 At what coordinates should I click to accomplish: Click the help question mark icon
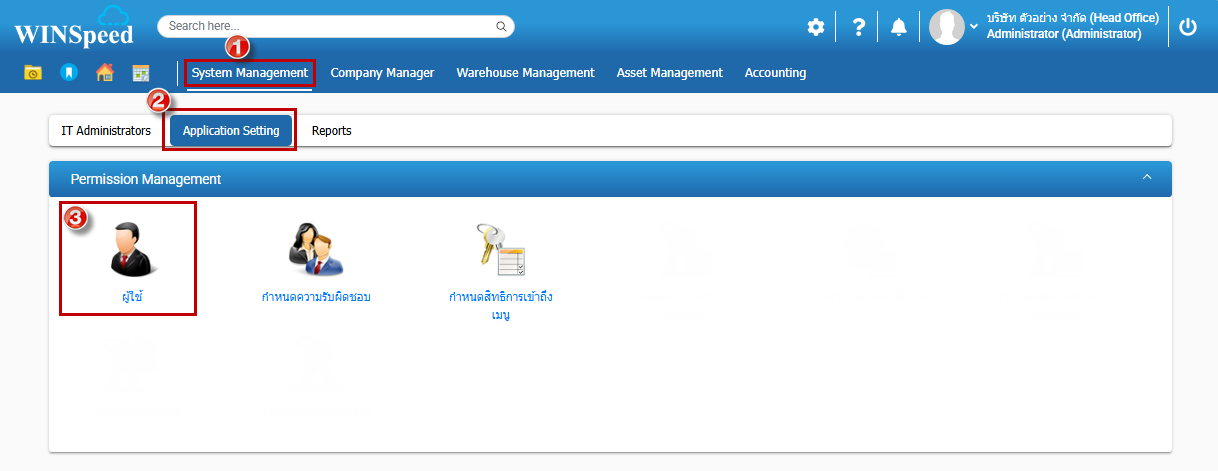(858, 27)
